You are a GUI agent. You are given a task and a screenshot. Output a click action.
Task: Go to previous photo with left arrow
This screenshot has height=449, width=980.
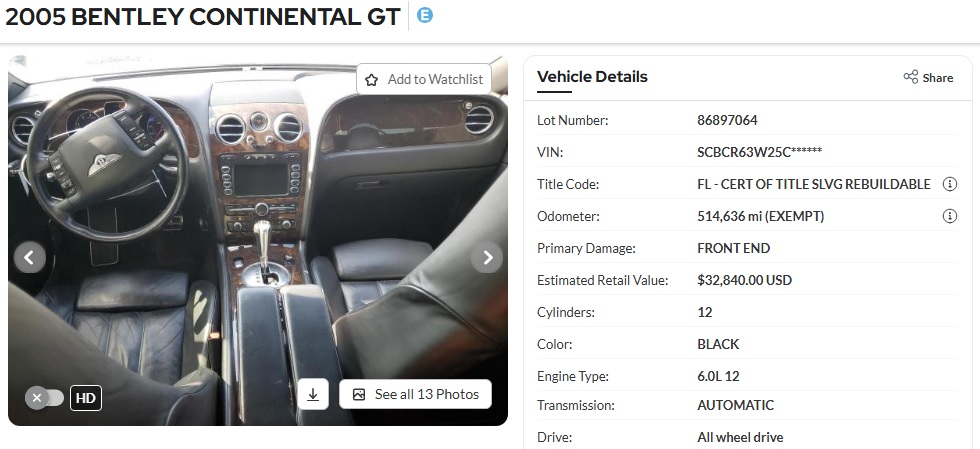point(29,257)
